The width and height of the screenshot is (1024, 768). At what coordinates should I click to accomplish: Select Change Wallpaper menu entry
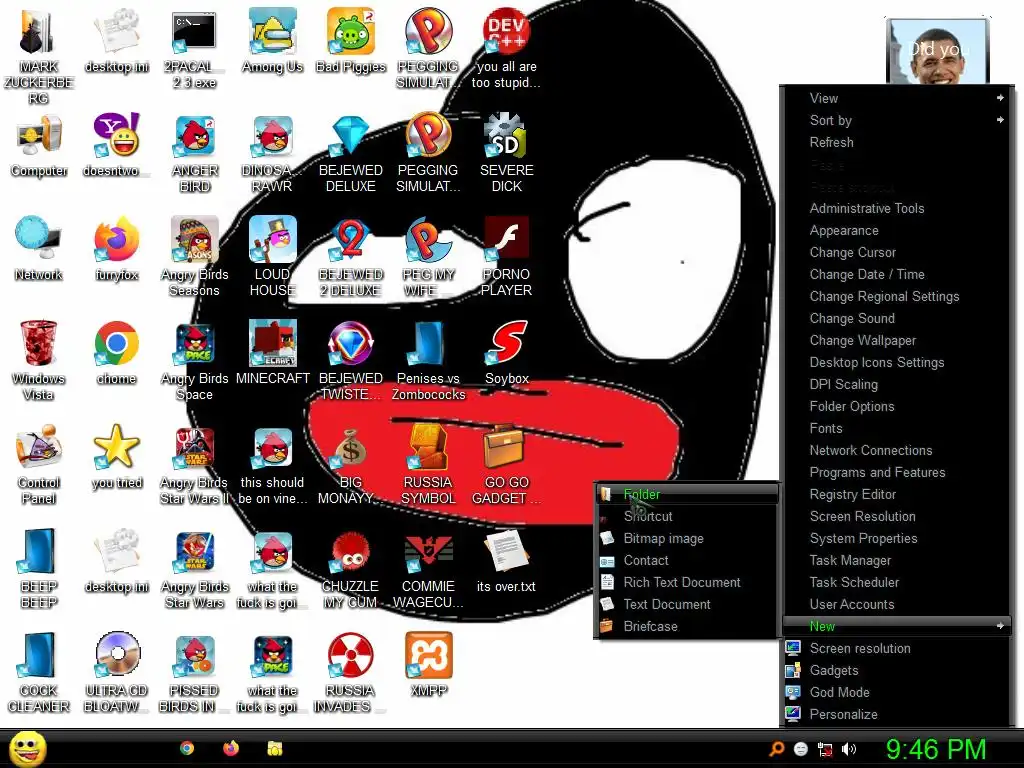click(x=897, y=340)
